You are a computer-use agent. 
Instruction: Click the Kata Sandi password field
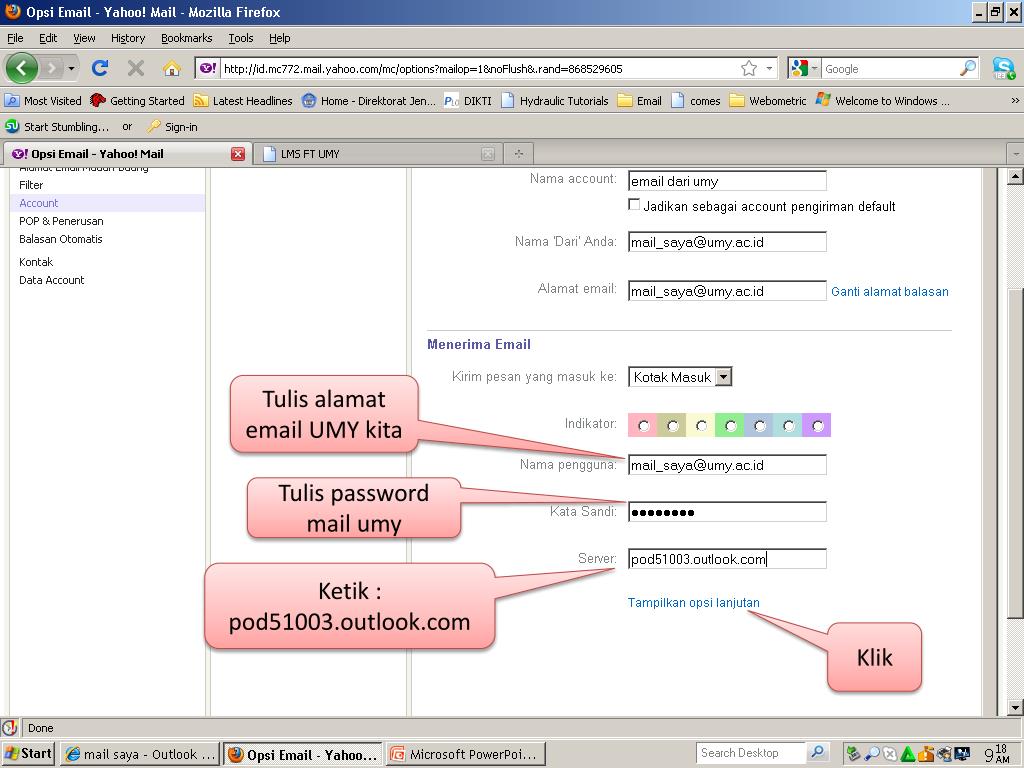click(727, 512)
